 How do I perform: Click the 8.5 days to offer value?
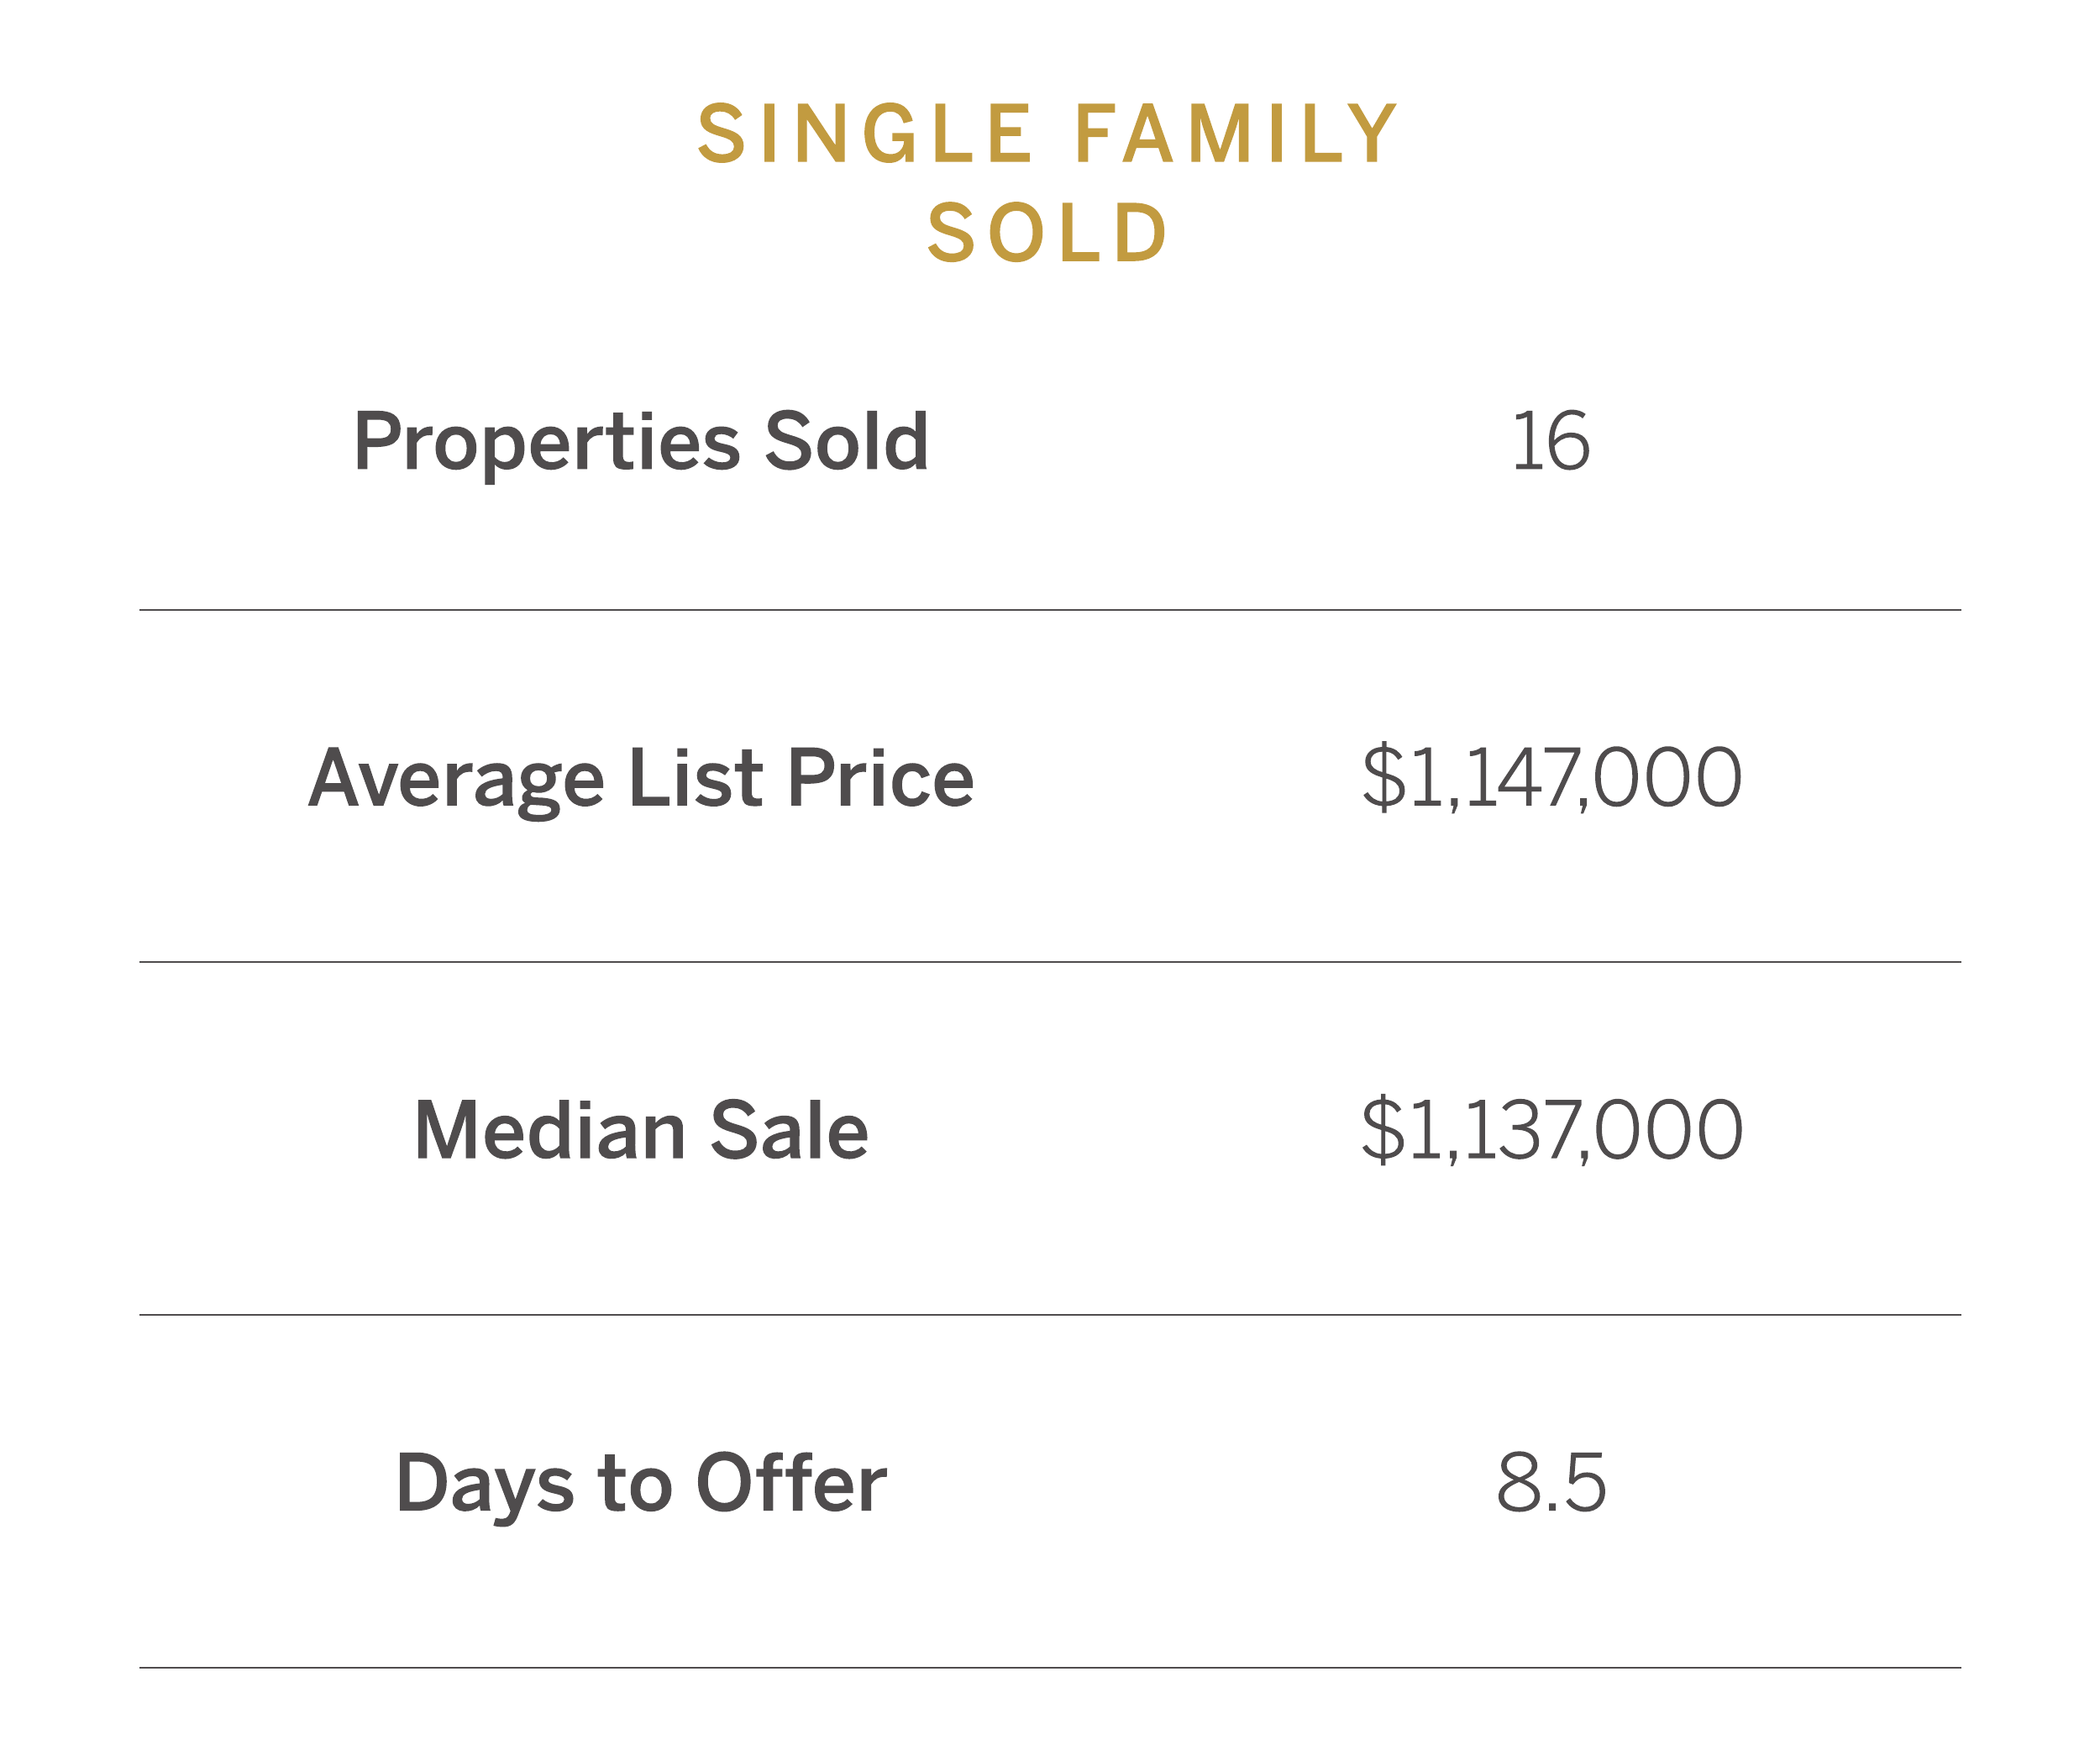[x=1551, y=1483]
